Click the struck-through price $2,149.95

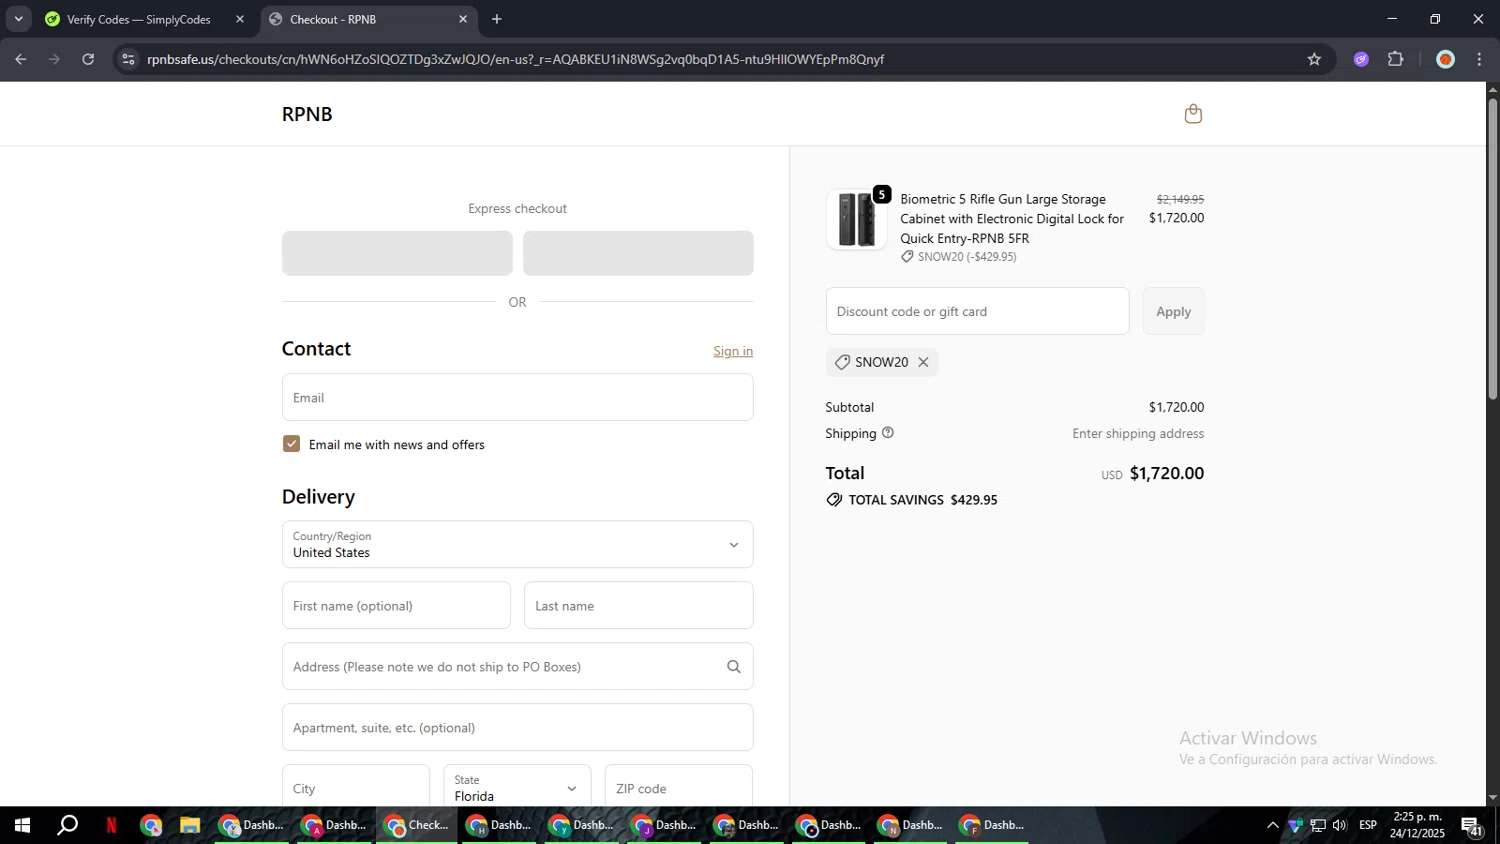[x=1180, y=199]
